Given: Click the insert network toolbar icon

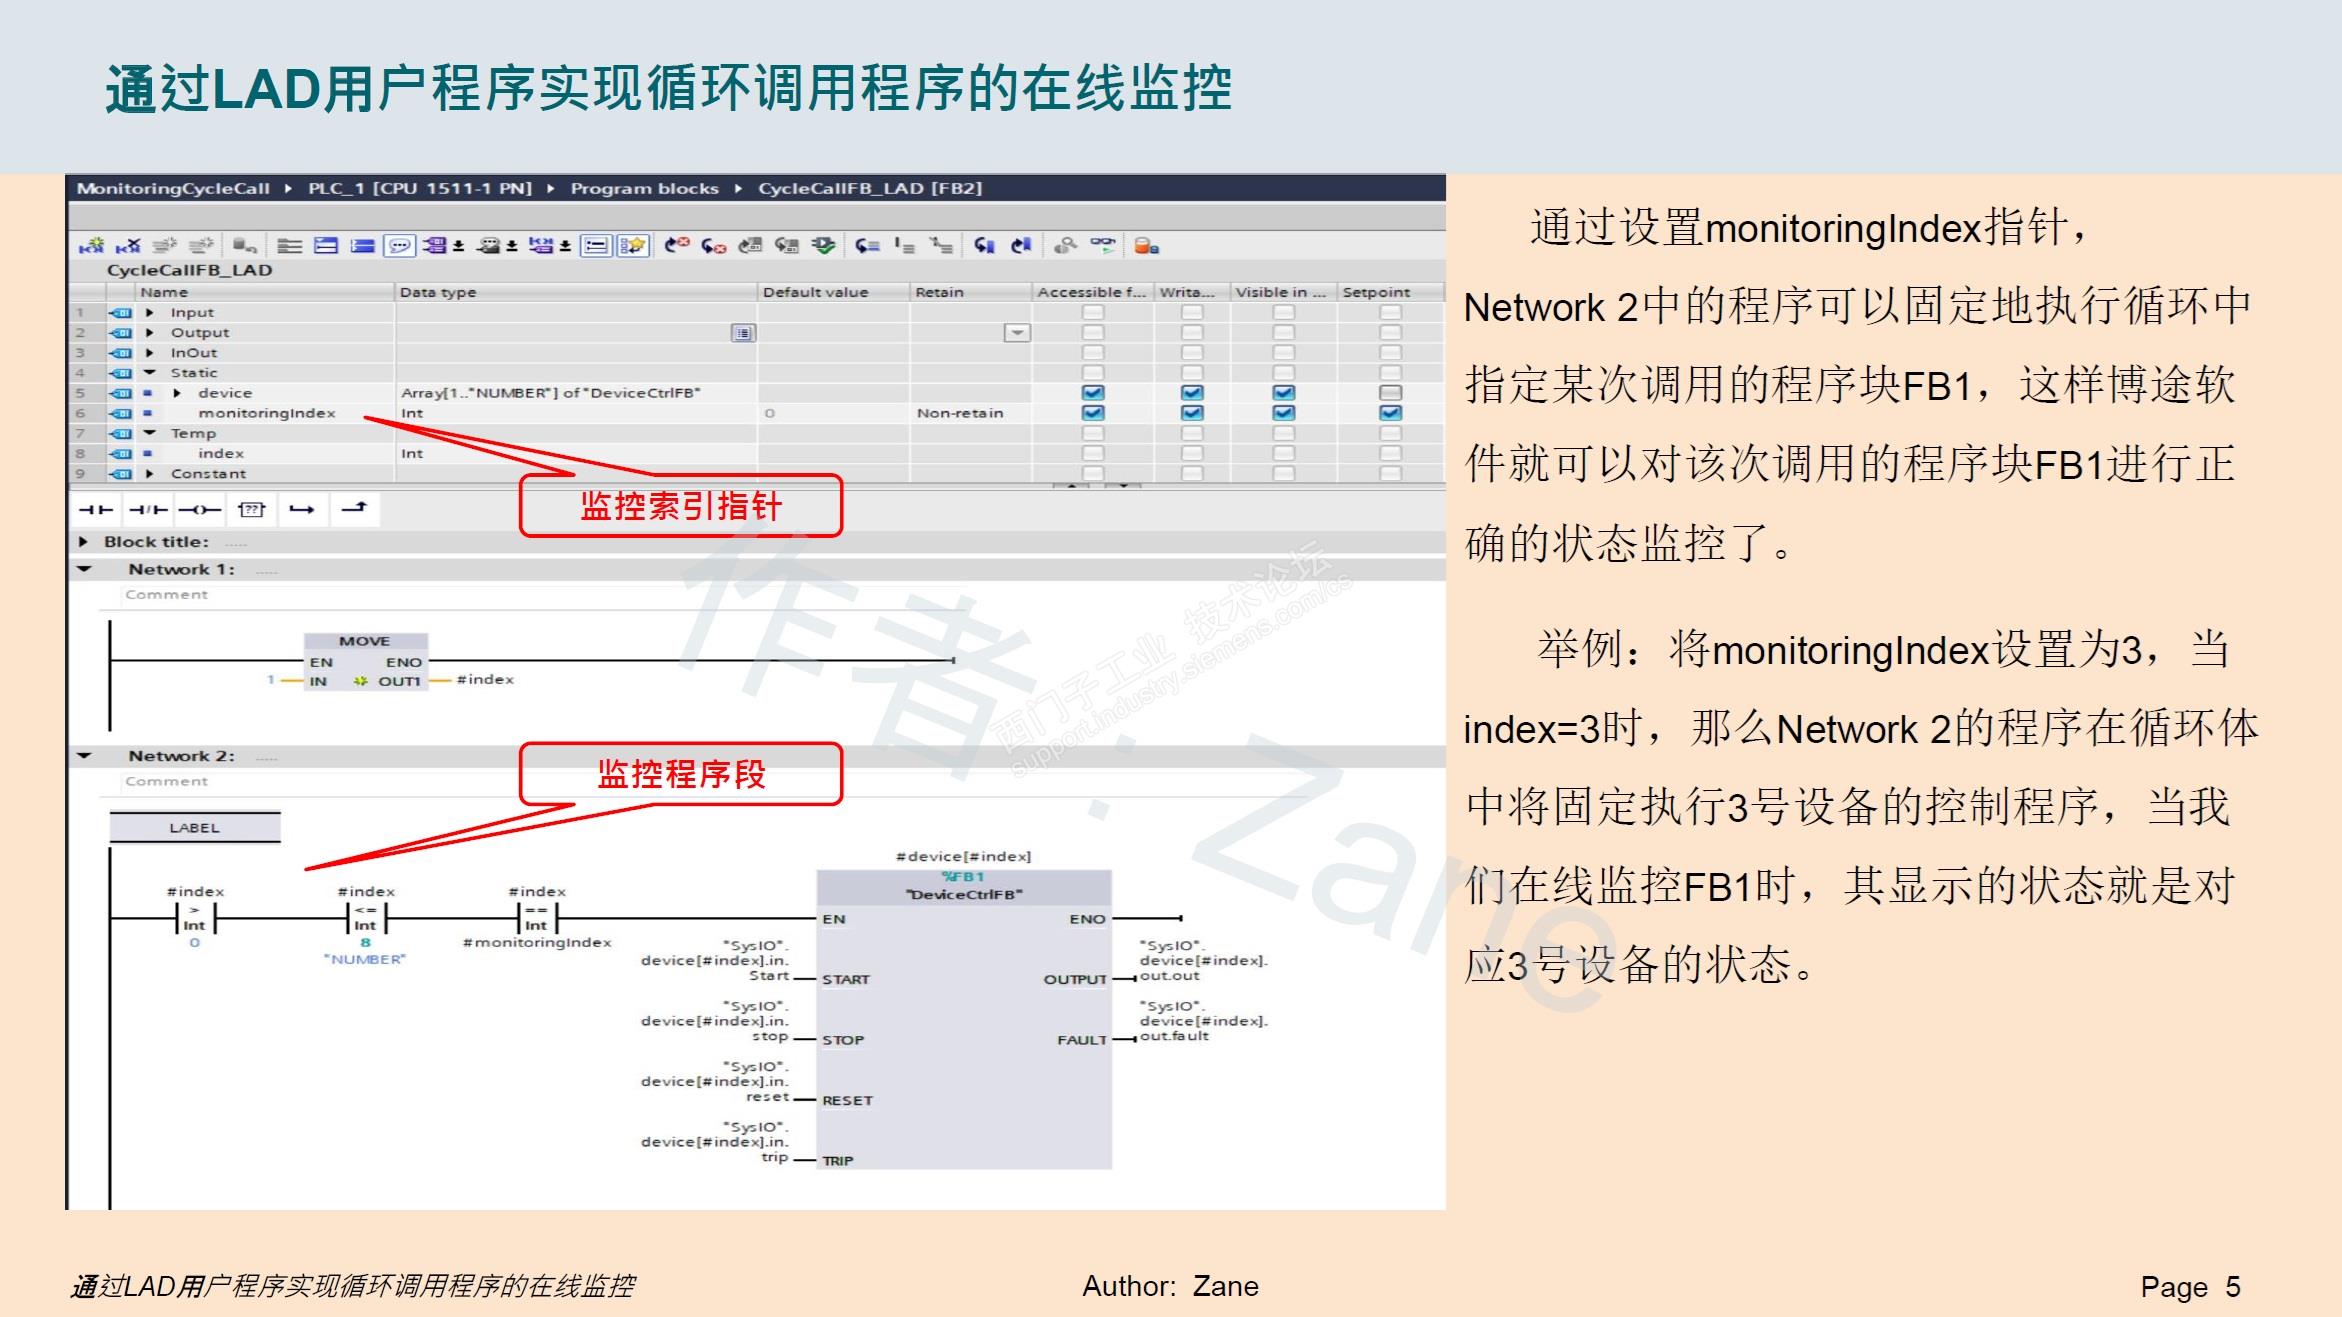Looking at the screenshot, I should point(92,246).
